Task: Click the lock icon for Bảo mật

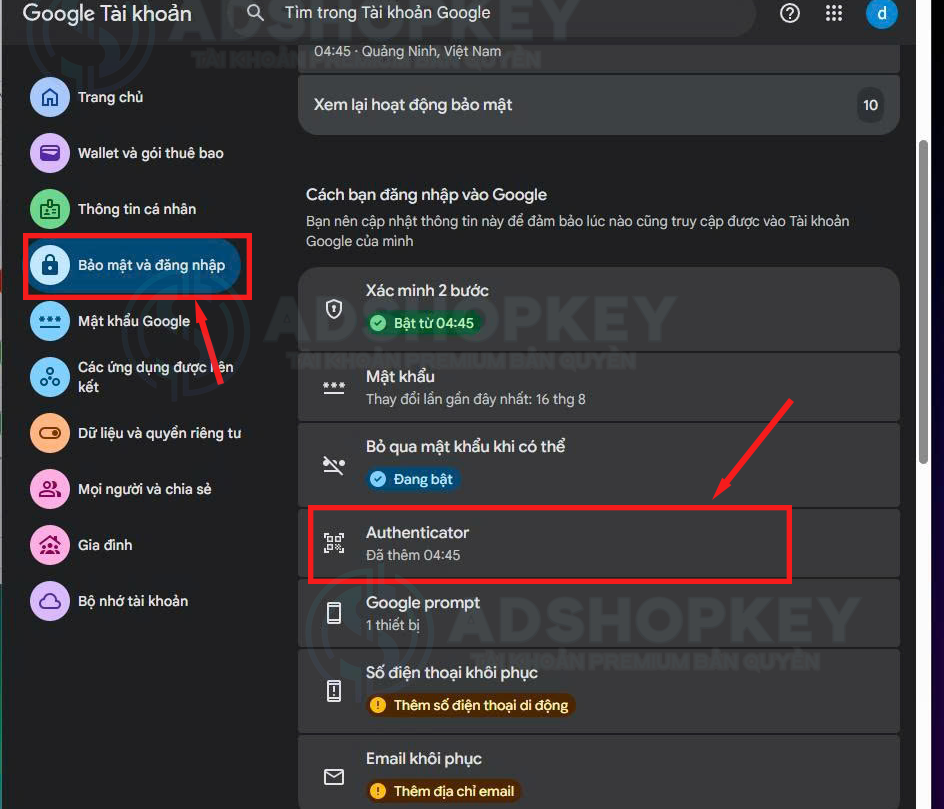Action: 50,265
